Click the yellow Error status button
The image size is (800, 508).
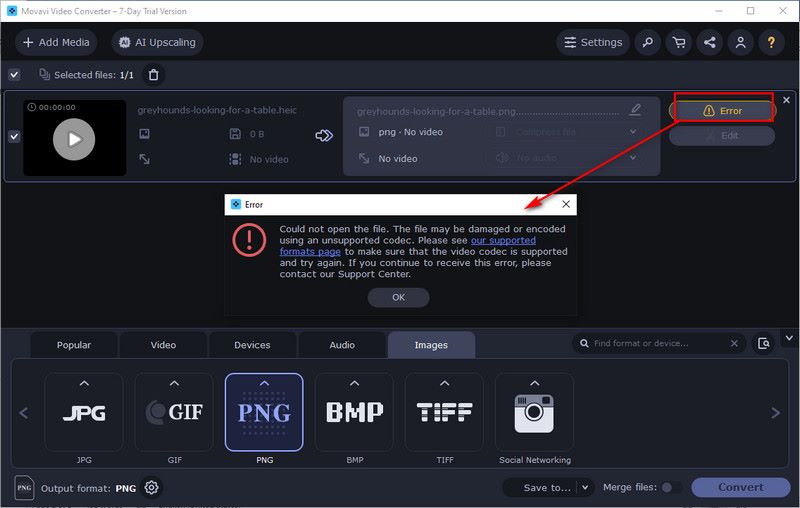coord(722,111)
